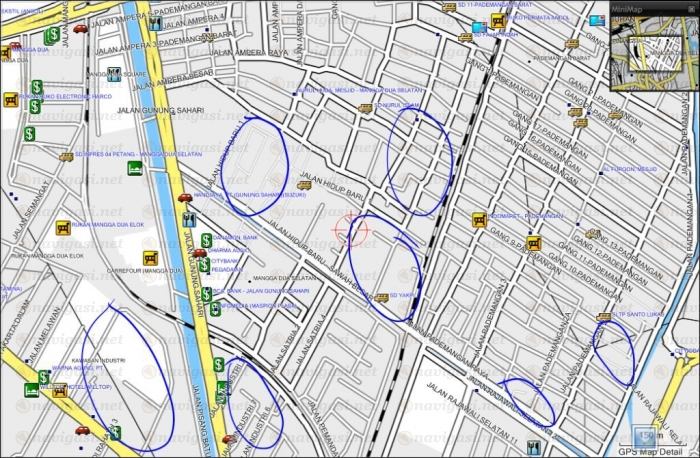
Task: Click the SD Inpres 04 Petang school bus icon
Action: click(66, 157)
